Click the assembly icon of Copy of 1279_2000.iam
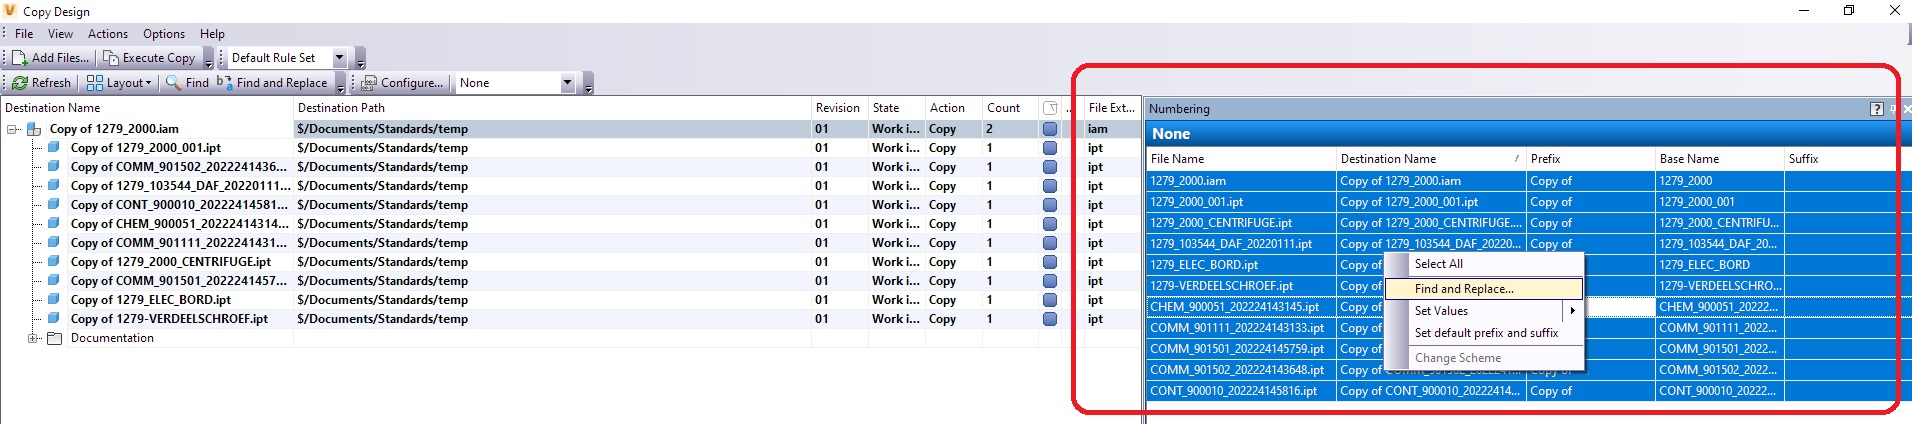 coord(34,129)
